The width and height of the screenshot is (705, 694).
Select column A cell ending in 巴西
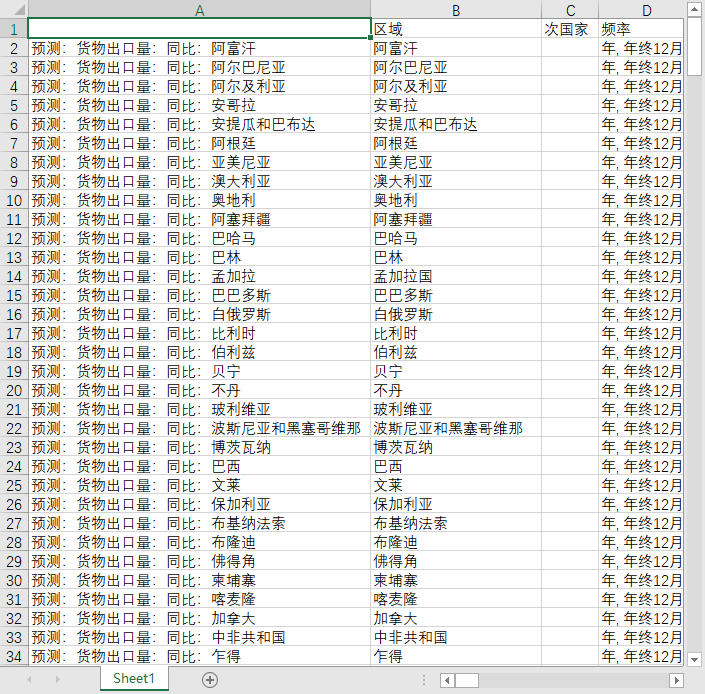(x=199, y=466)
